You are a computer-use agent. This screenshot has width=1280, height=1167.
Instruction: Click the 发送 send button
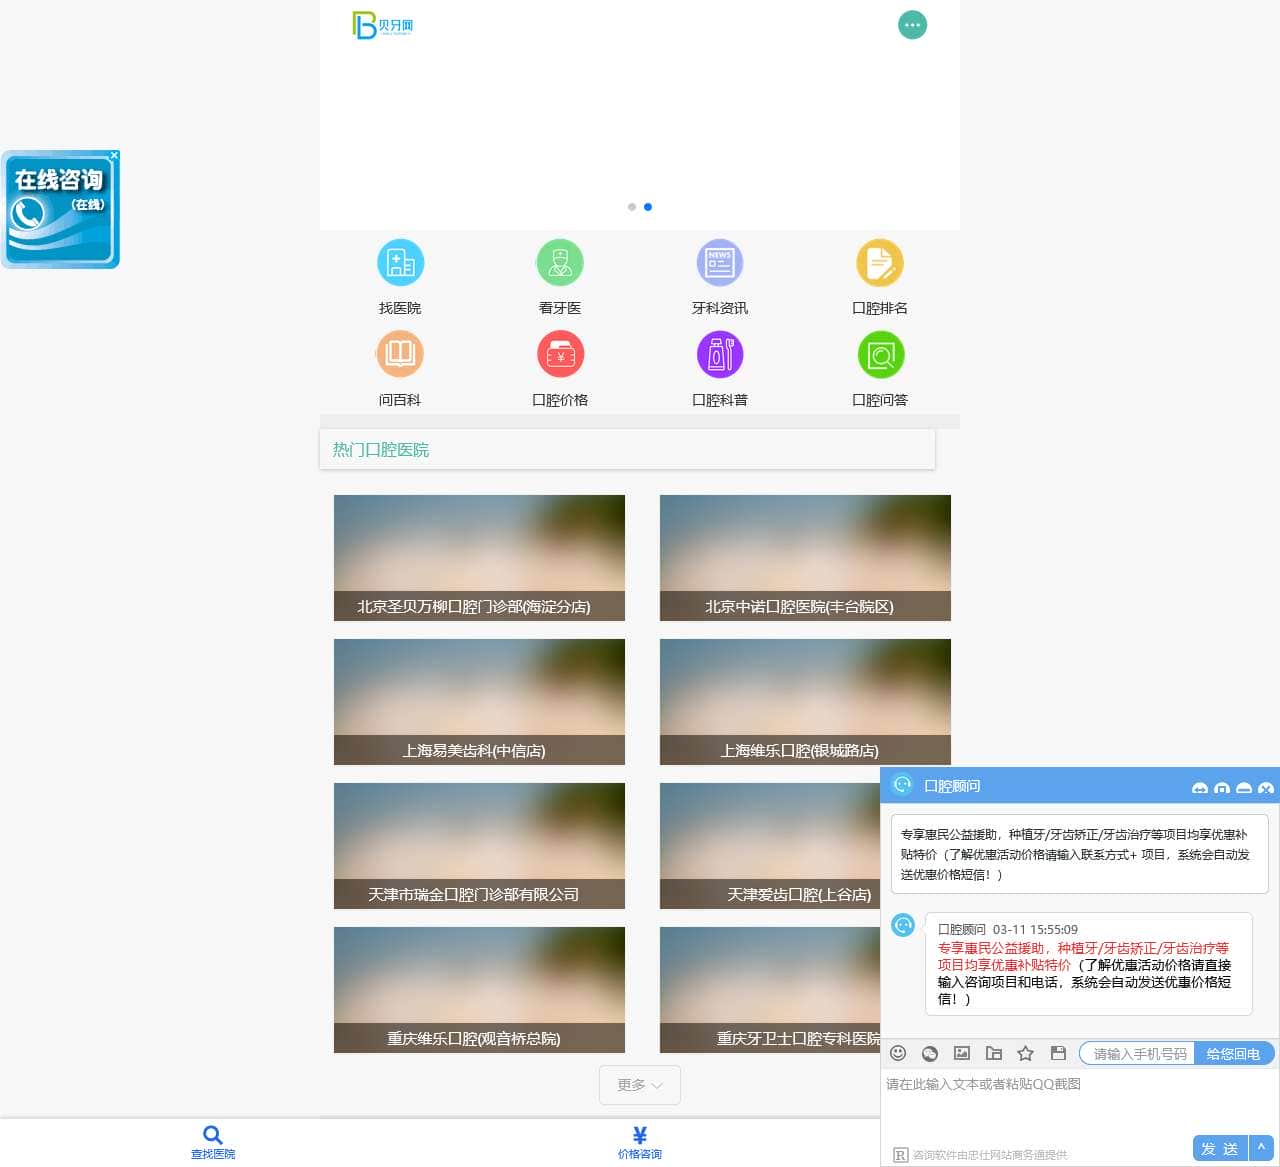1220,1148
